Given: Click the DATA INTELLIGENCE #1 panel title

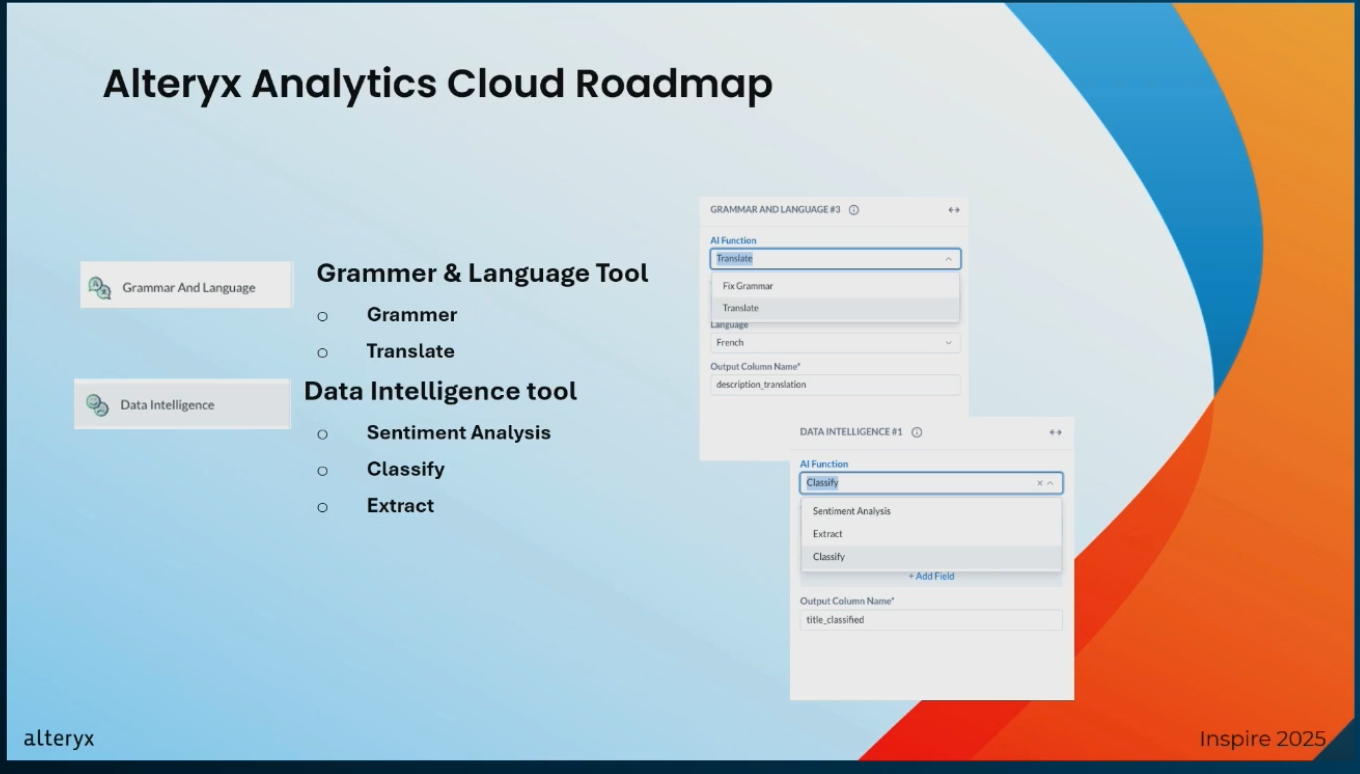Looking at the screenshot, I should [851, 432].
